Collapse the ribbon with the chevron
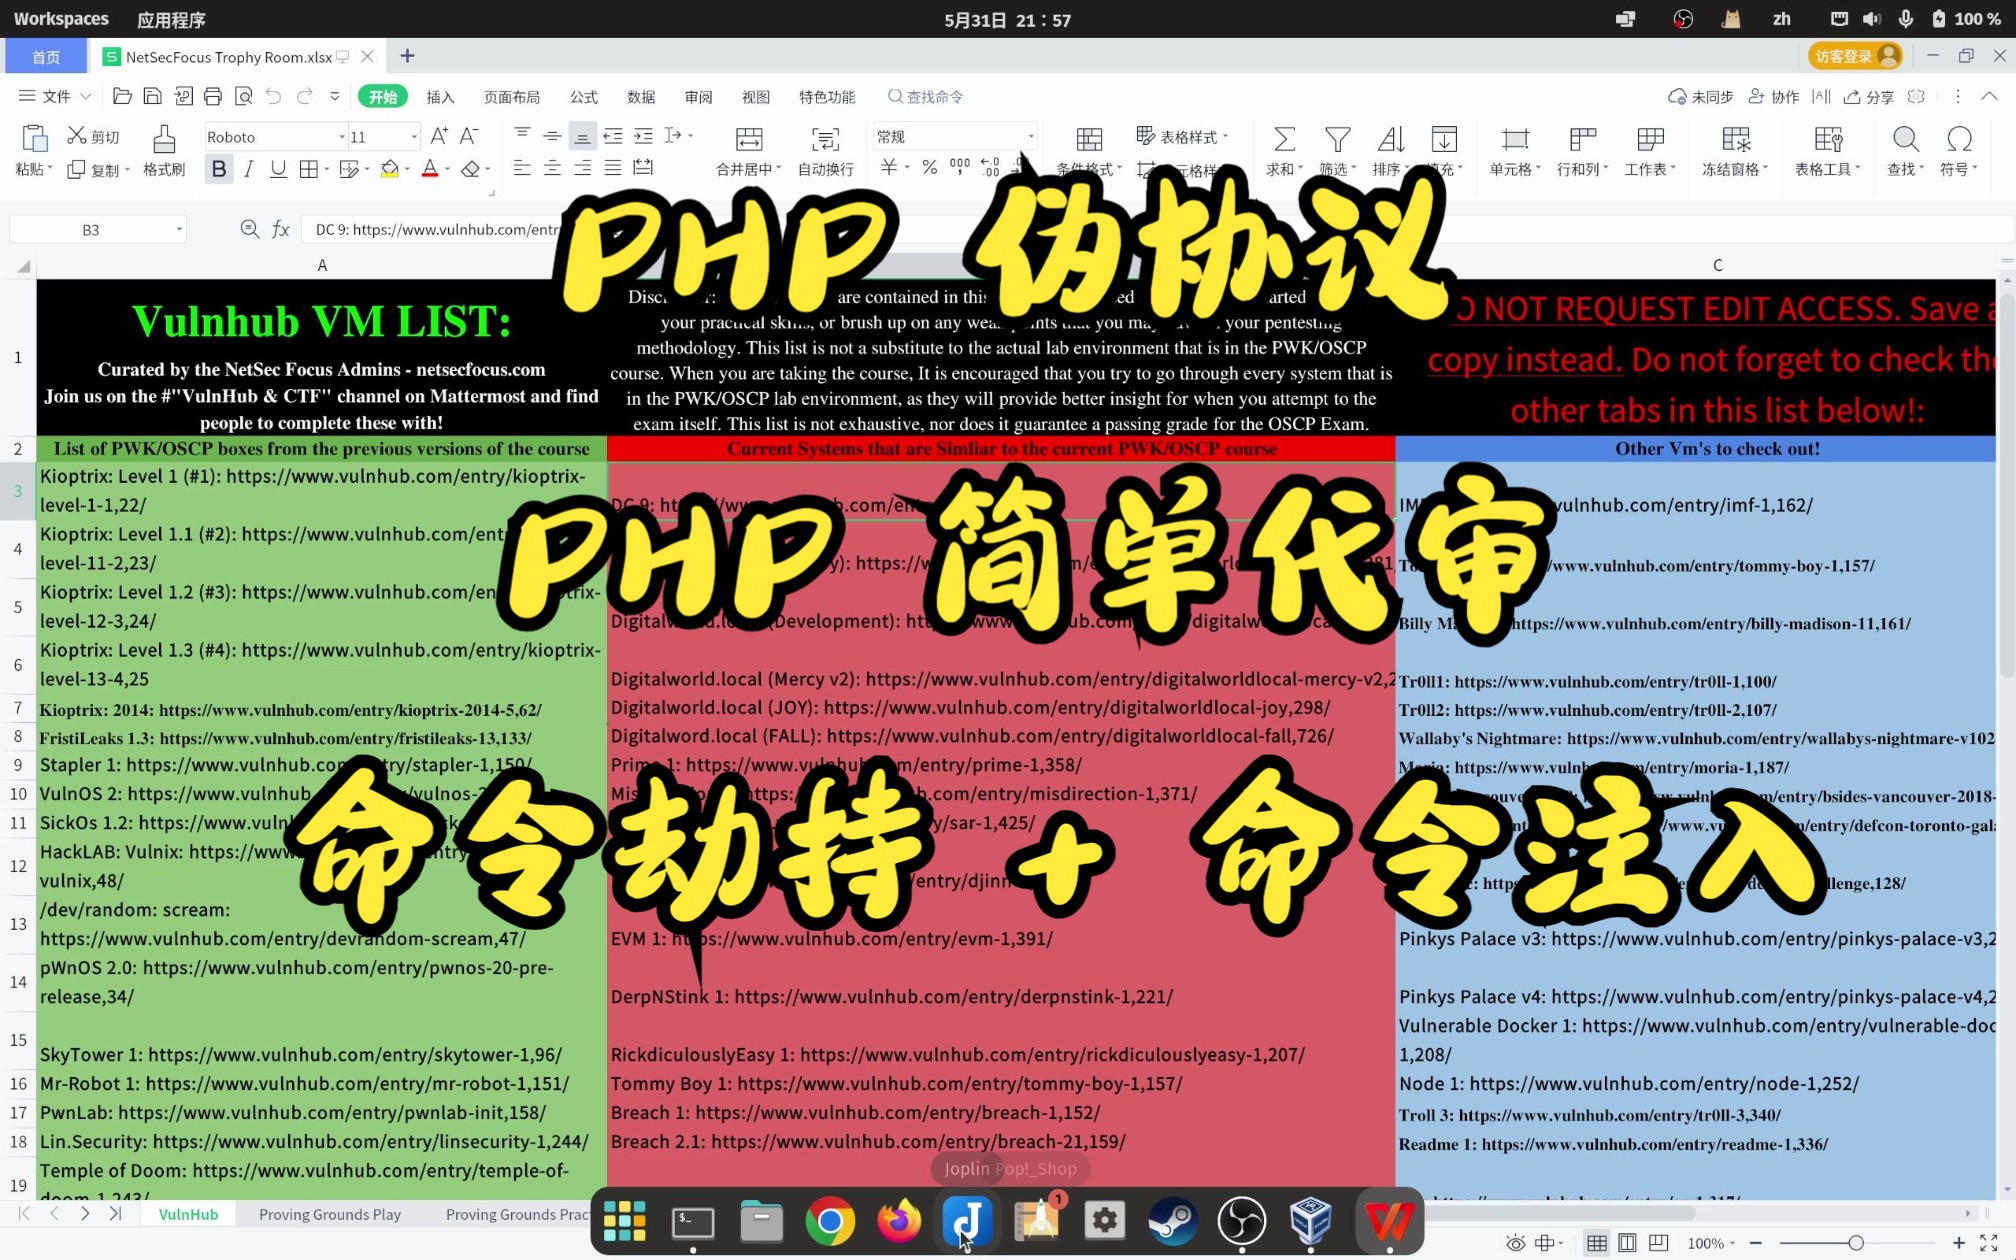The image size is (2016, 1260). pos(1989,96)
